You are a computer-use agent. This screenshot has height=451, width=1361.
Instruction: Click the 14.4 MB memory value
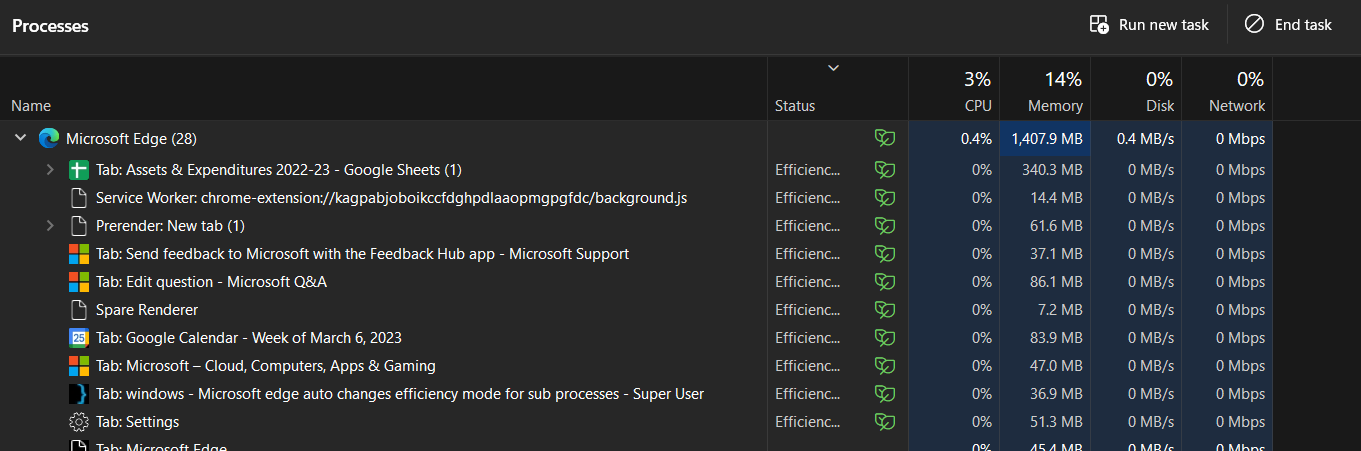[x=1057, y=198]
